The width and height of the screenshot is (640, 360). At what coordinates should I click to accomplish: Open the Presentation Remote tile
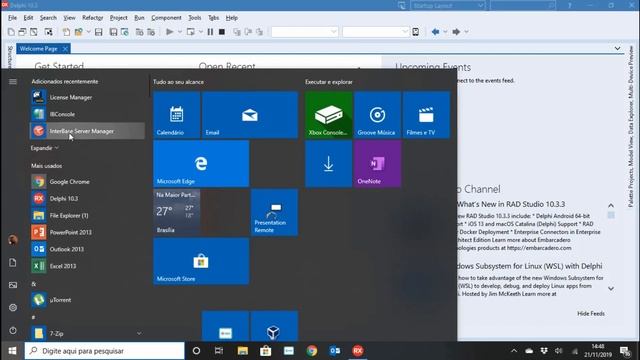pos(274,212)
